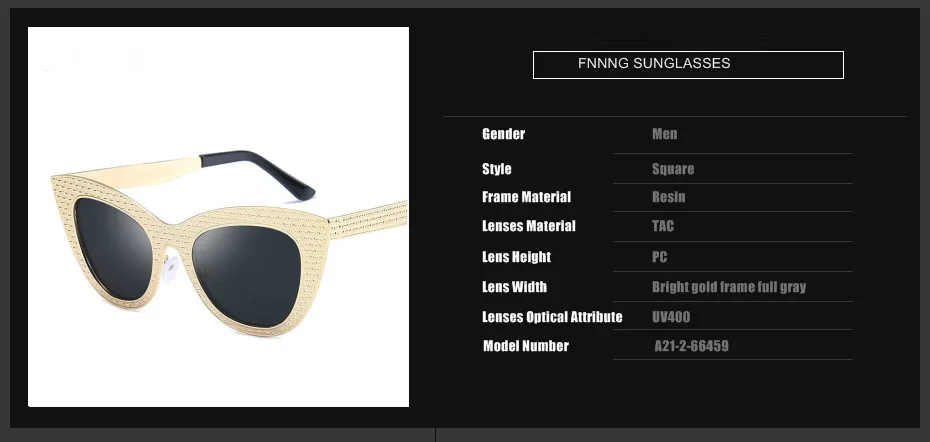Click model number A21-2-66459
Screen dimensions: 930x442
692,346
